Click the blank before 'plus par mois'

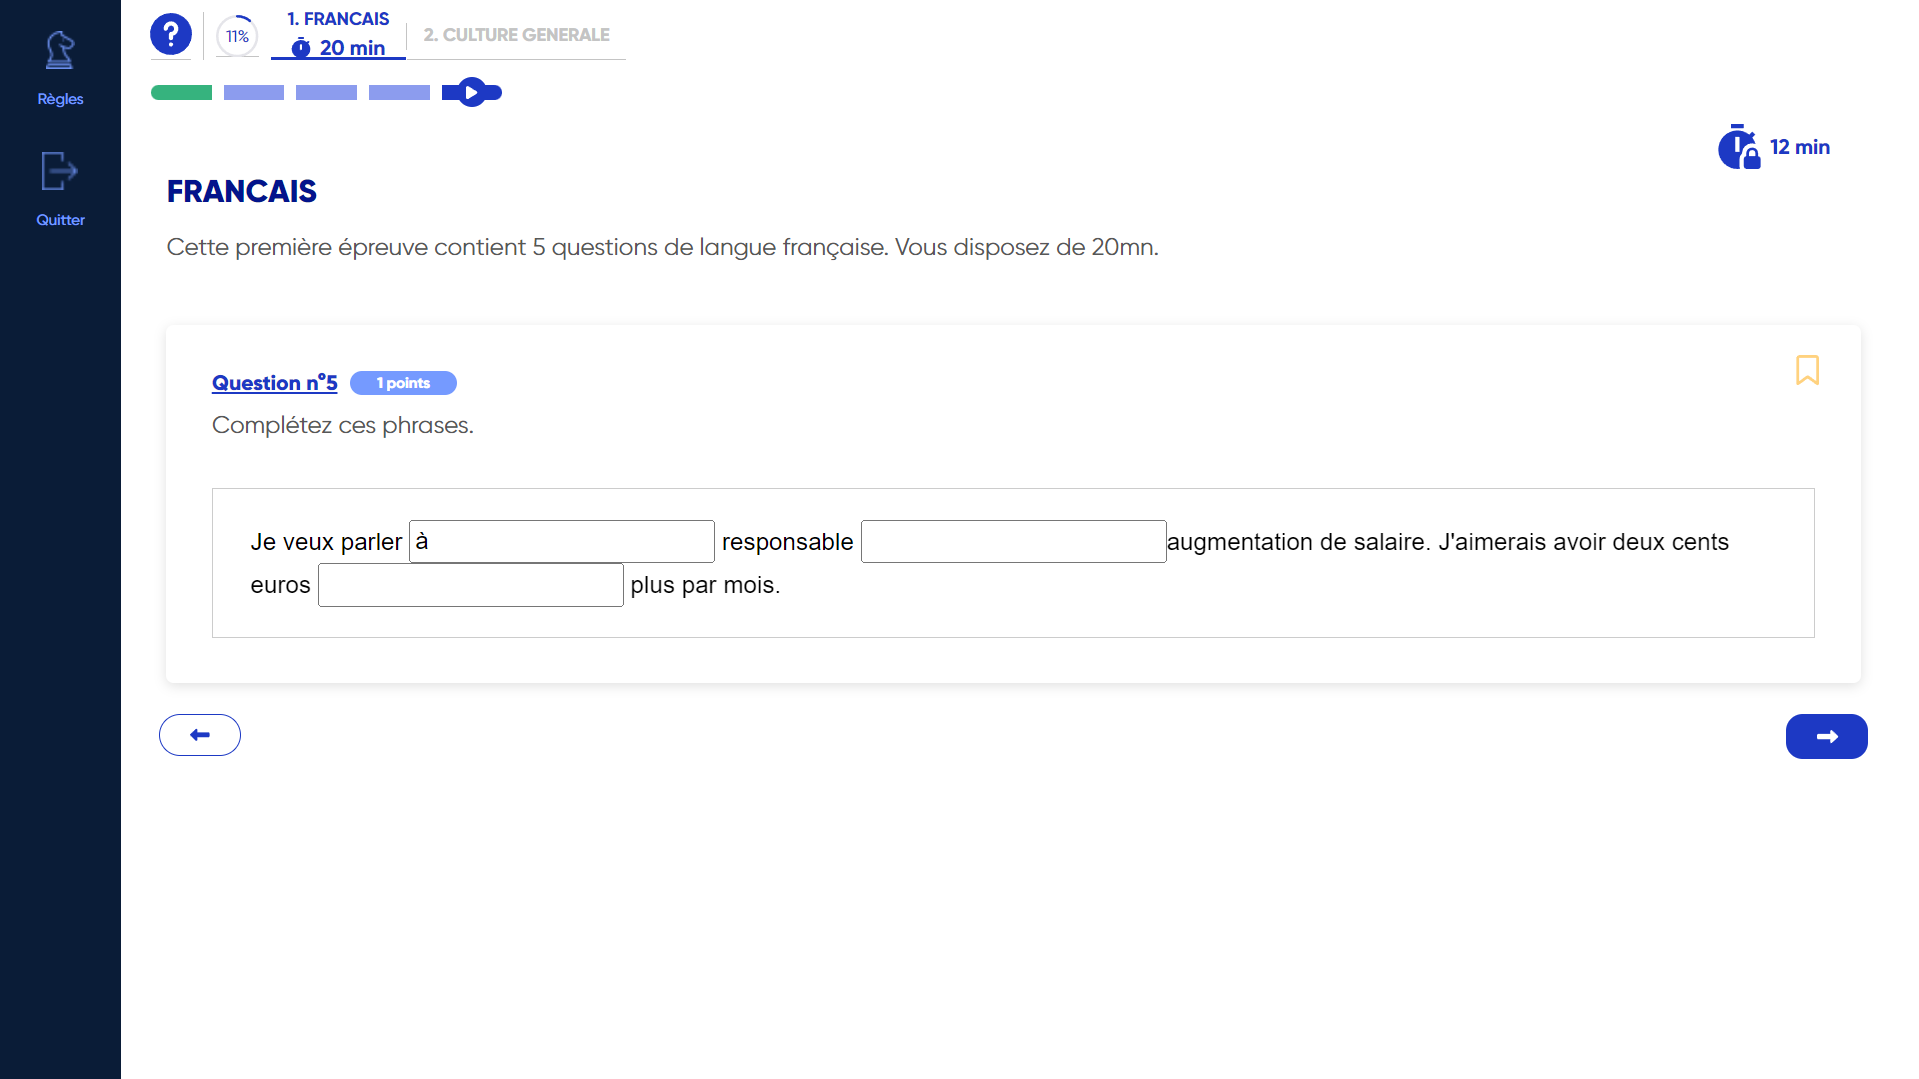click(x=470, y=584)
